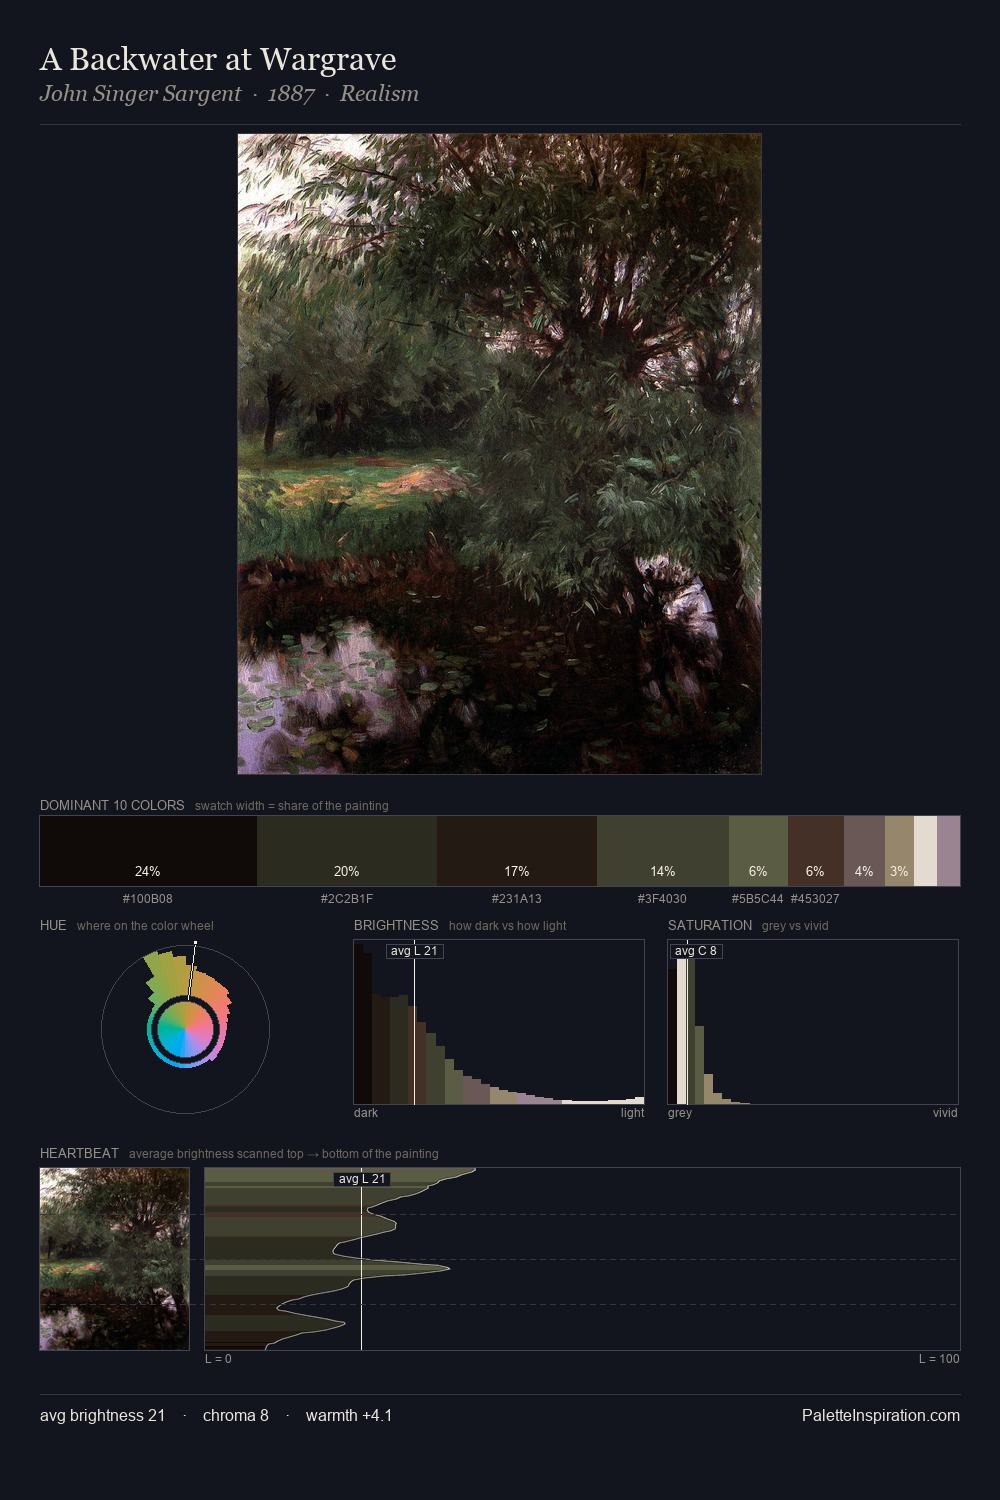Viewport: 1000px width, 1500px height.
Task: Click the hex code label #231A13
Action: coord(517,899)
